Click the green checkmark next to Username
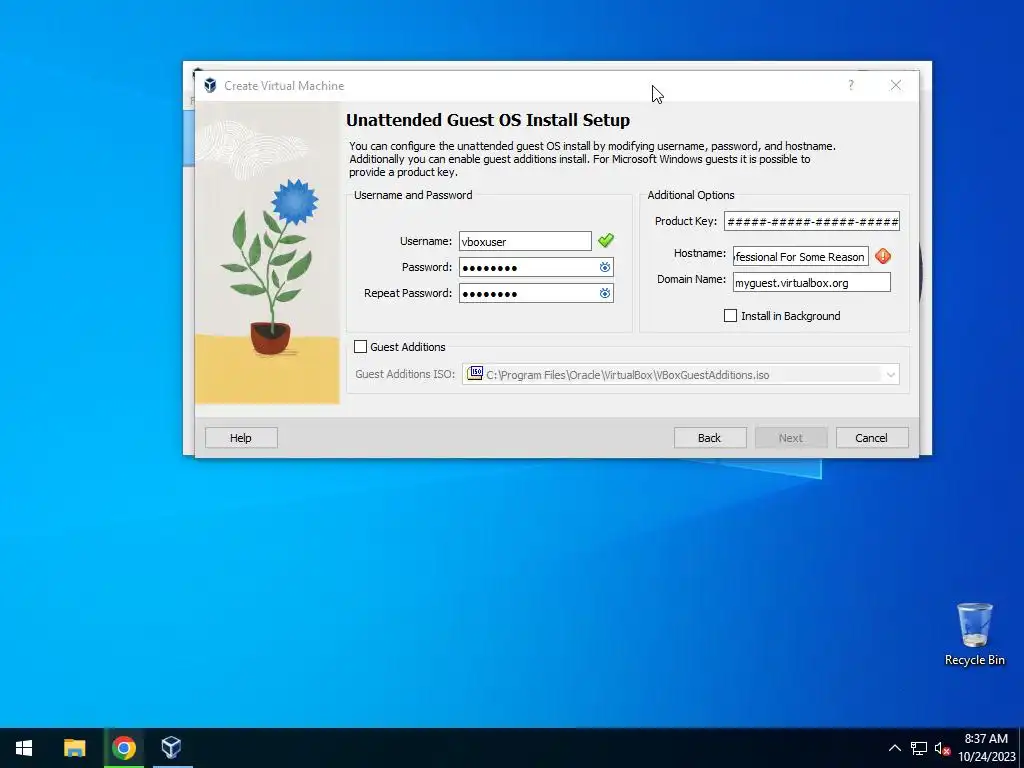Screen dimensions: 1024x768 pos(606,240)
